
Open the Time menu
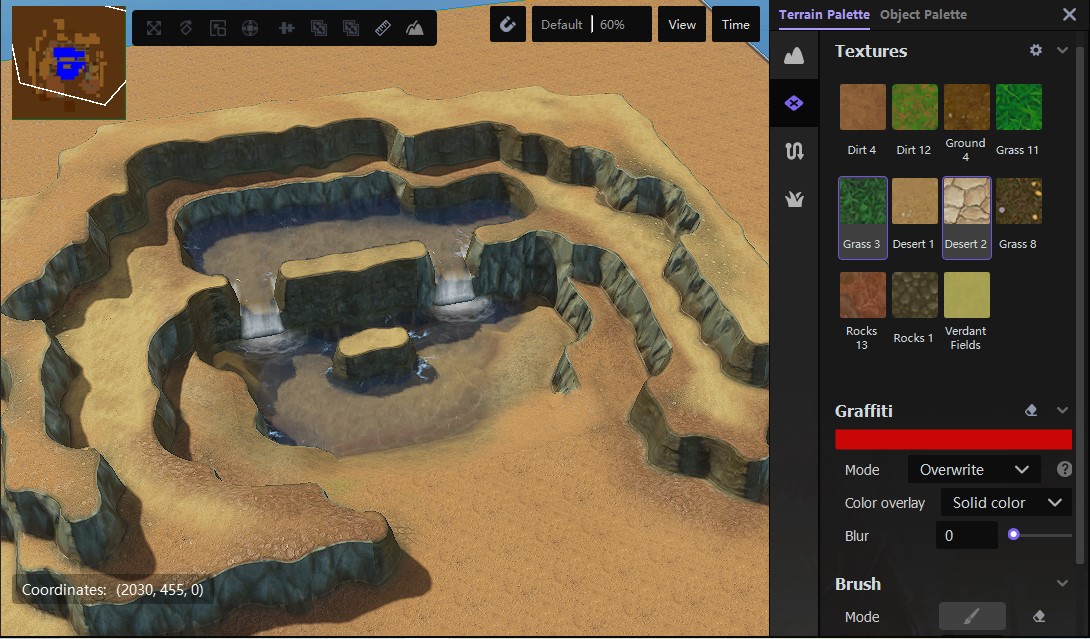pyautogui.click(x=735, y=24)
